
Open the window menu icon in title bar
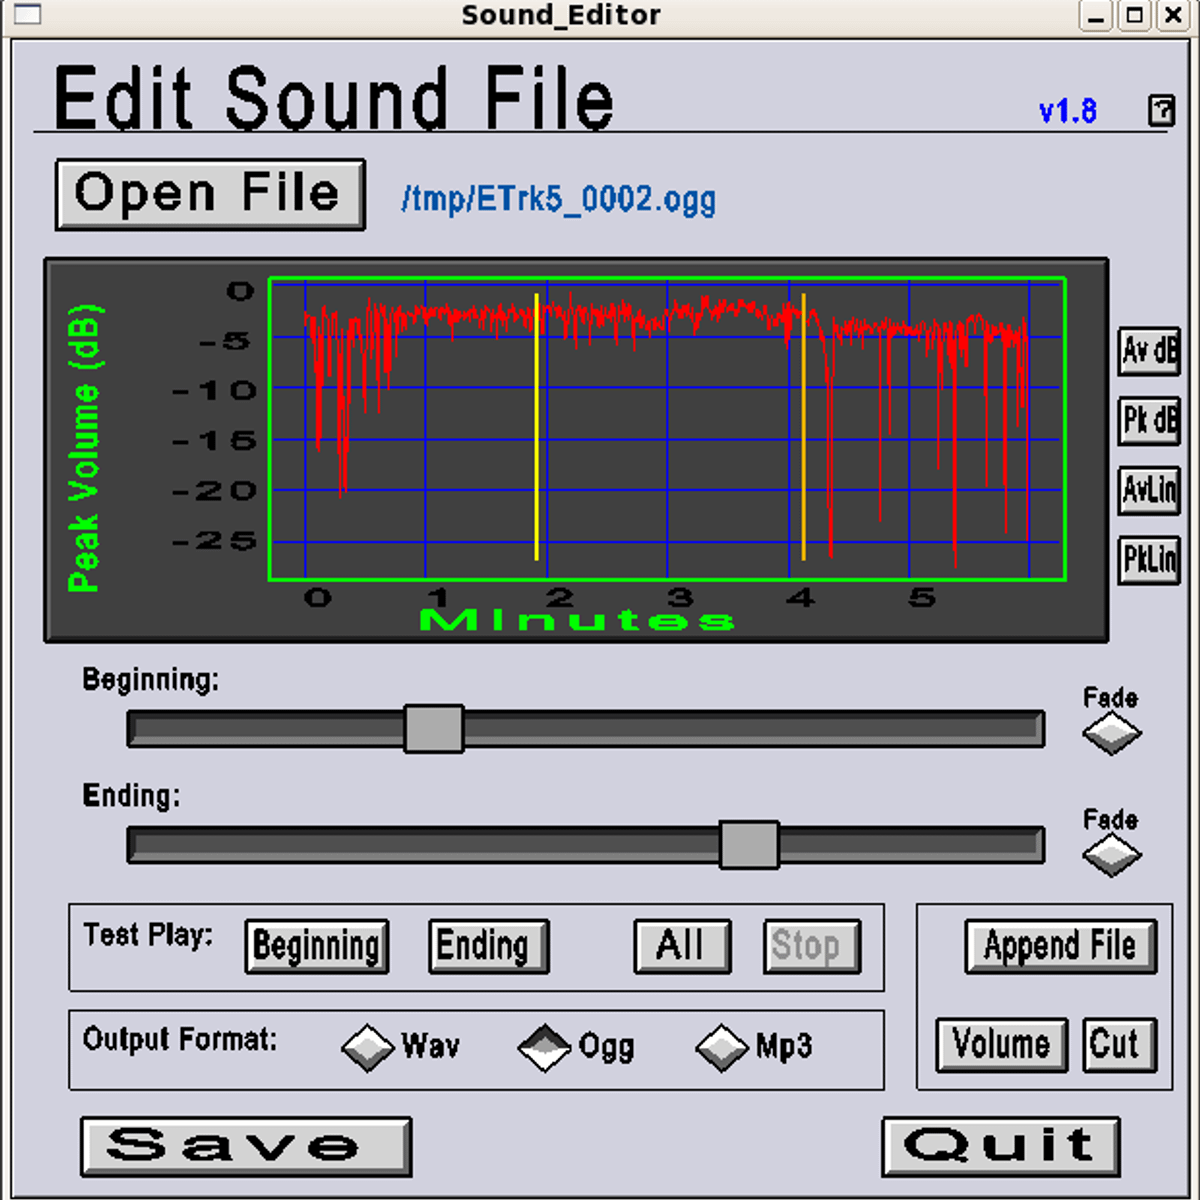(29, 15)
